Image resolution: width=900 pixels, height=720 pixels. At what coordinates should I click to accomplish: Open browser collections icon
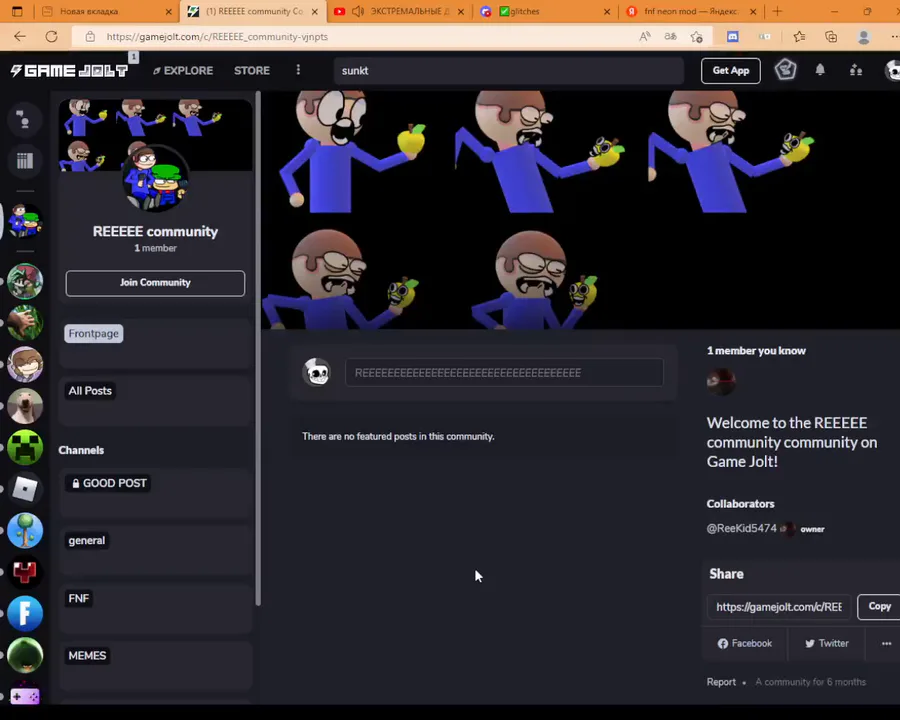pyautogui.click(x=831, y=37)
